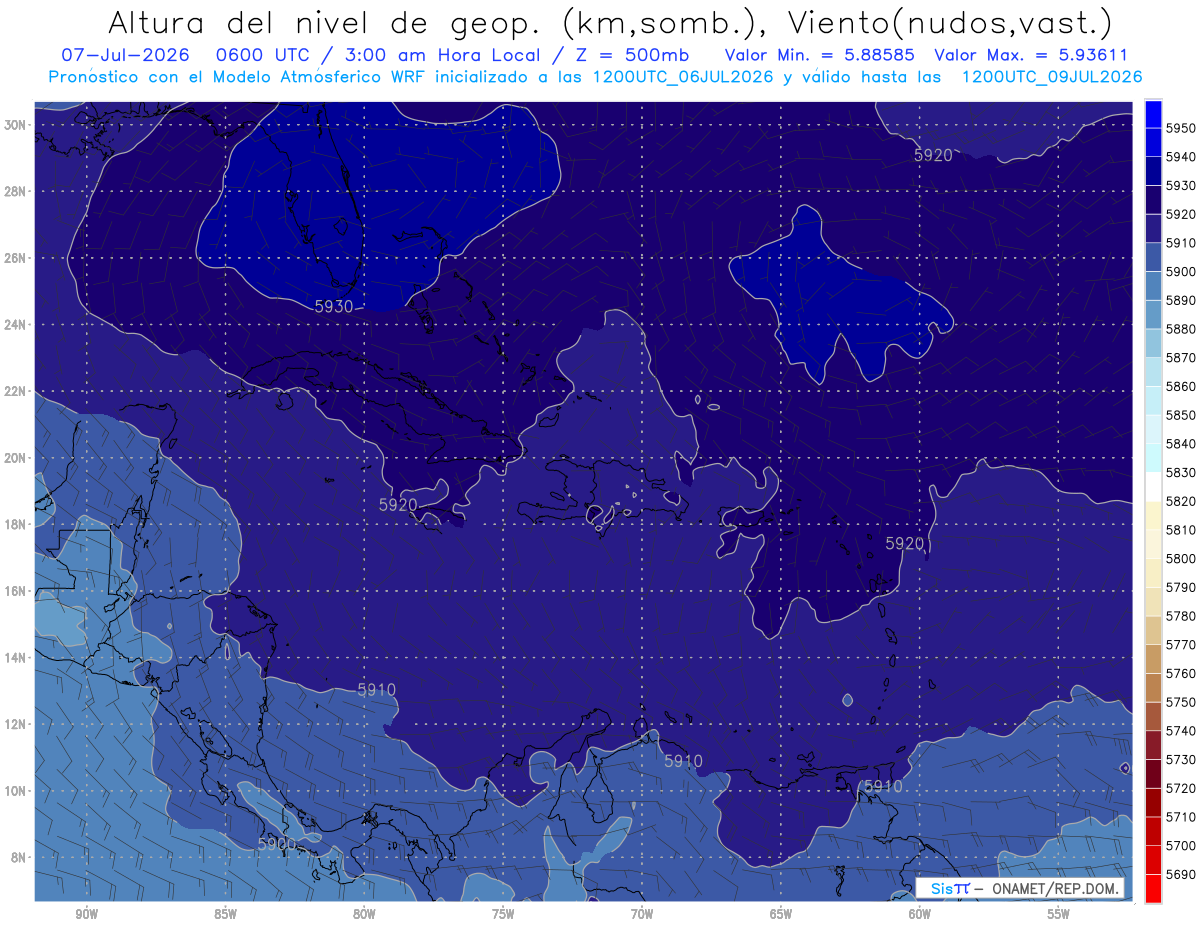Click the 5790 value on the color scale
Viewport: 1200px width, 927px height.
1181,587
